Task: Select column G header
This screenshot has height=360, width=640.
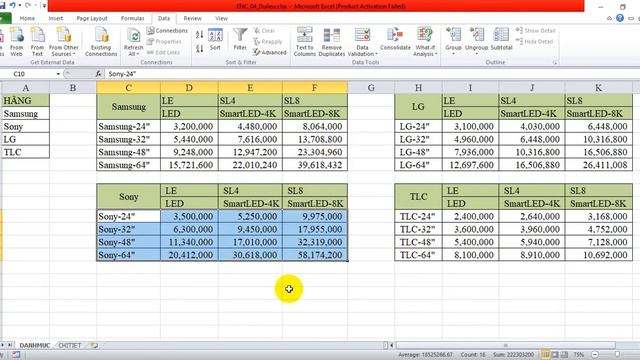Action: 371,88
